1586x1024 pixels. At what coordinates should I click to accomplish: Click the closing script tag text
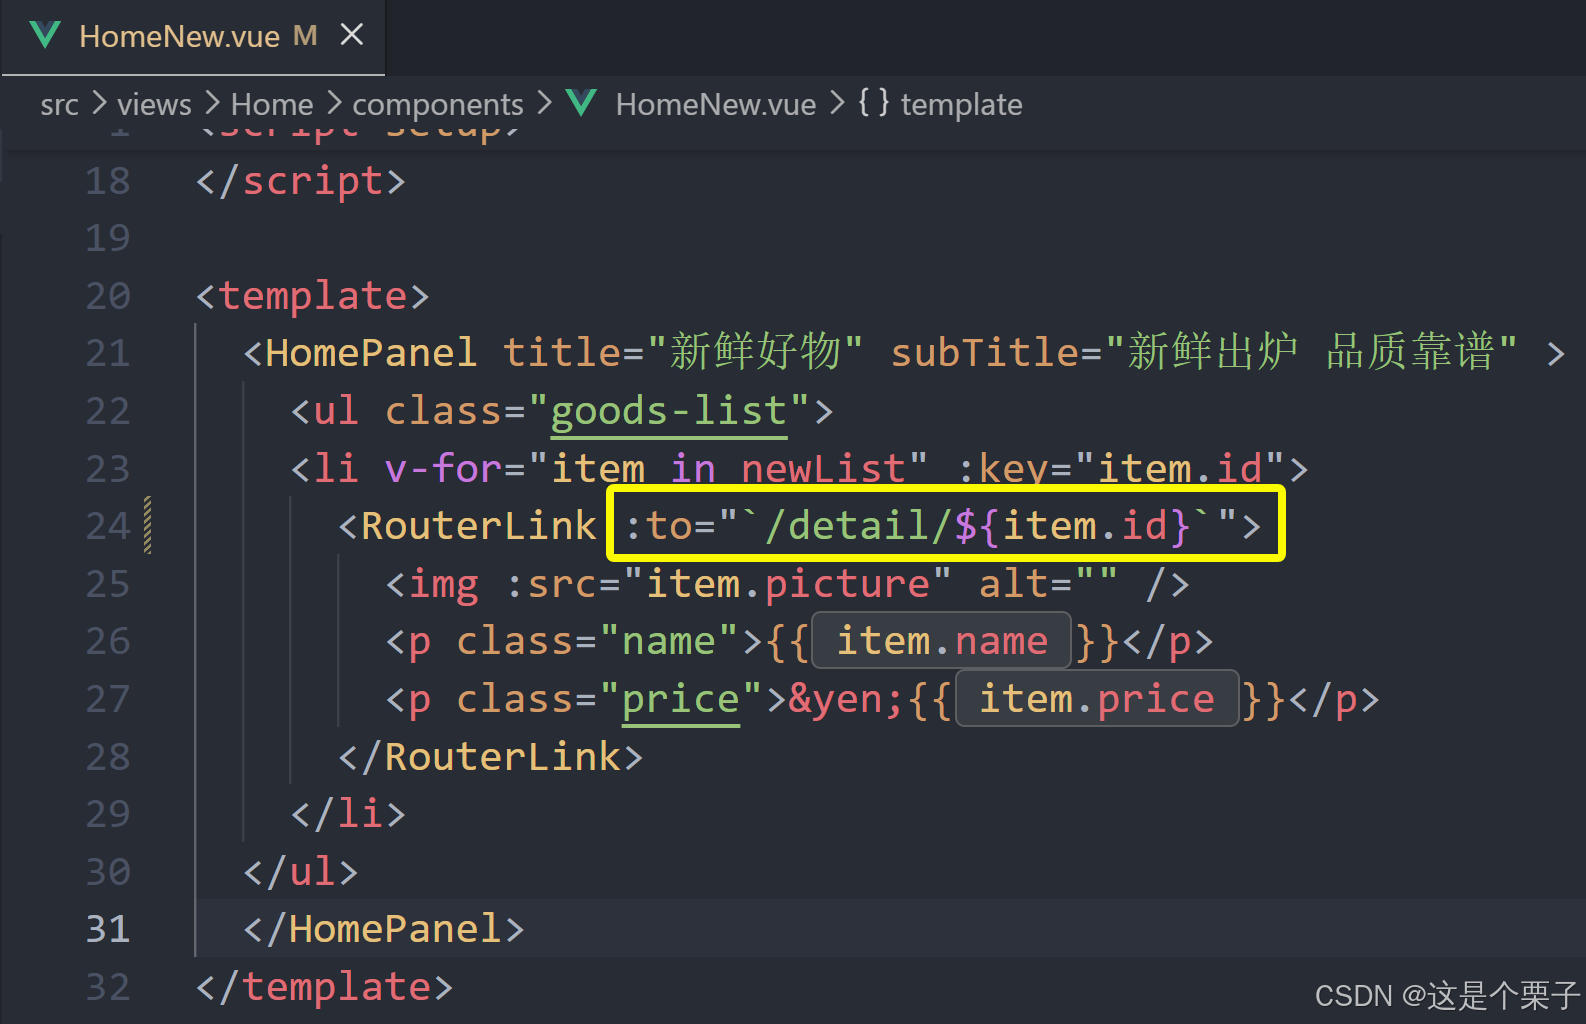[301, 182]
